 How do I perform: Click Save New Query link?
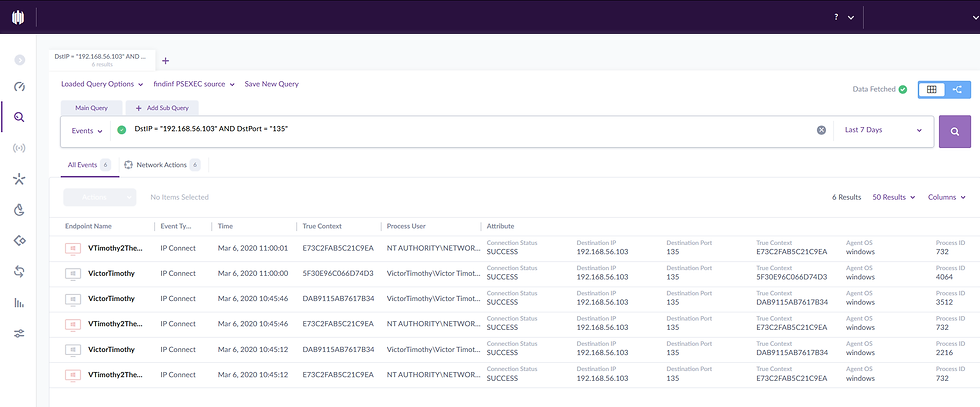pyautogui.click(x=271, y=84)
